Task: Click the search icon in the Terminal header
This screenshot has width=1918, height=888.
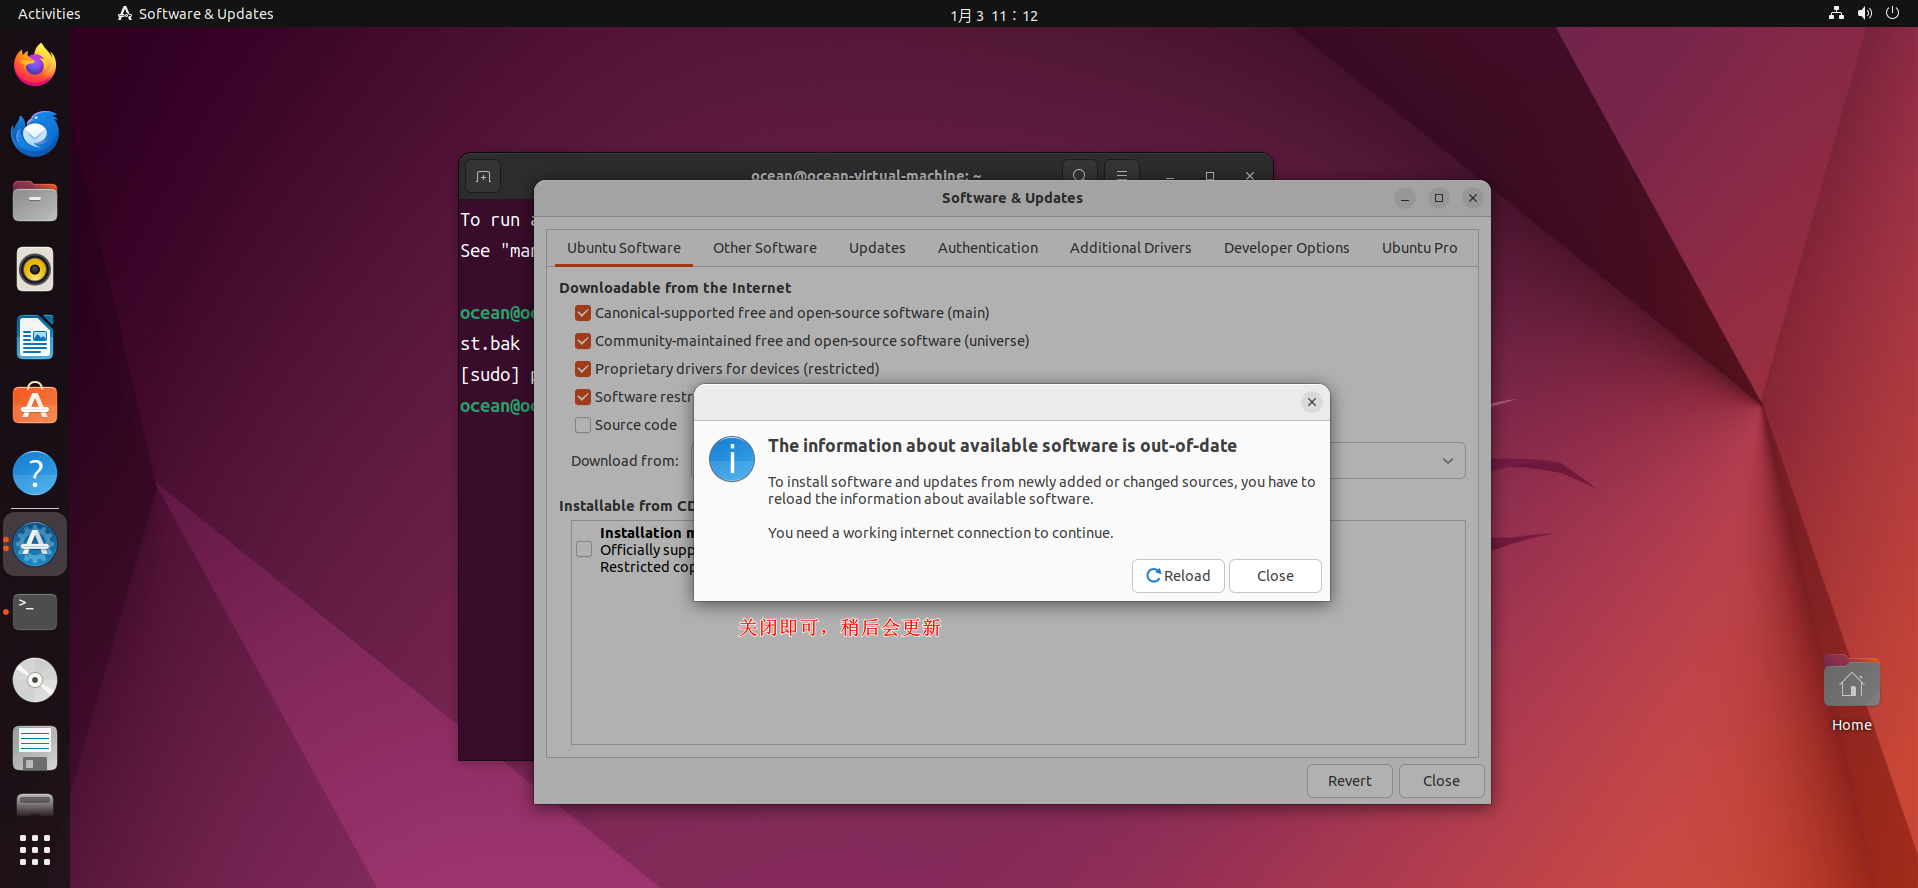Action: [1079, 176]
